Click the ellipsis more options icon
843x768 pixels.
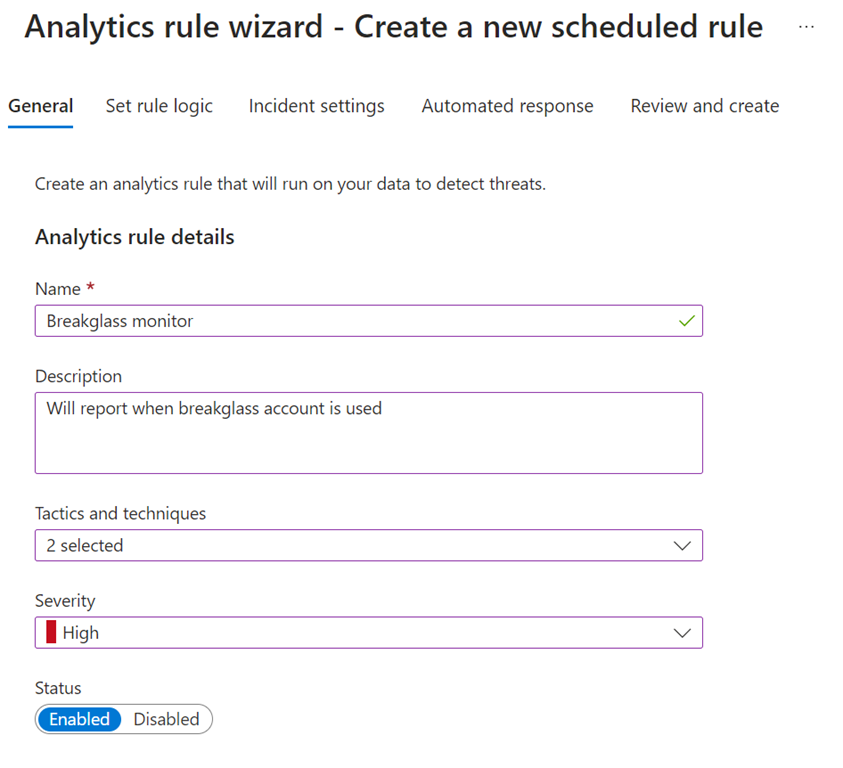(x=806, y=27)
